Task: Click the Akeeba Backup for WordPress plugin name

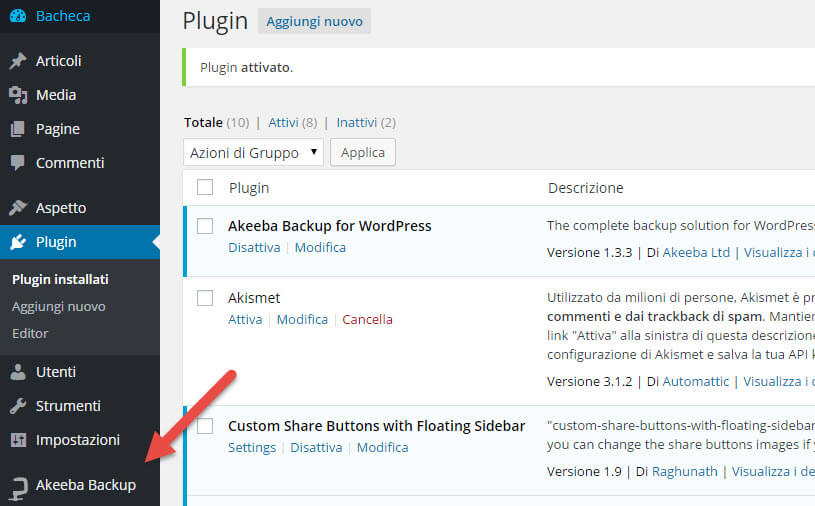Action: [x=330, y=226]
